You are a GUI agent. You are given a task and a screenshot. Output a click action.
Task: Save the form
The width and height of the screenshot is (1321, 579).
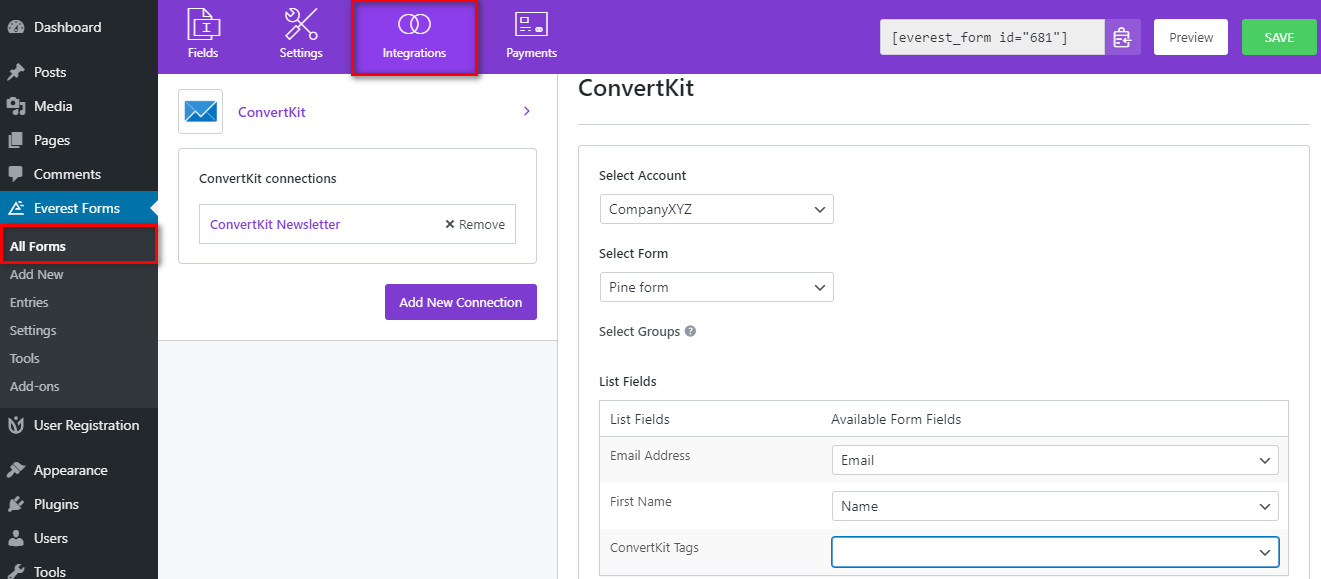(1279, 38)
